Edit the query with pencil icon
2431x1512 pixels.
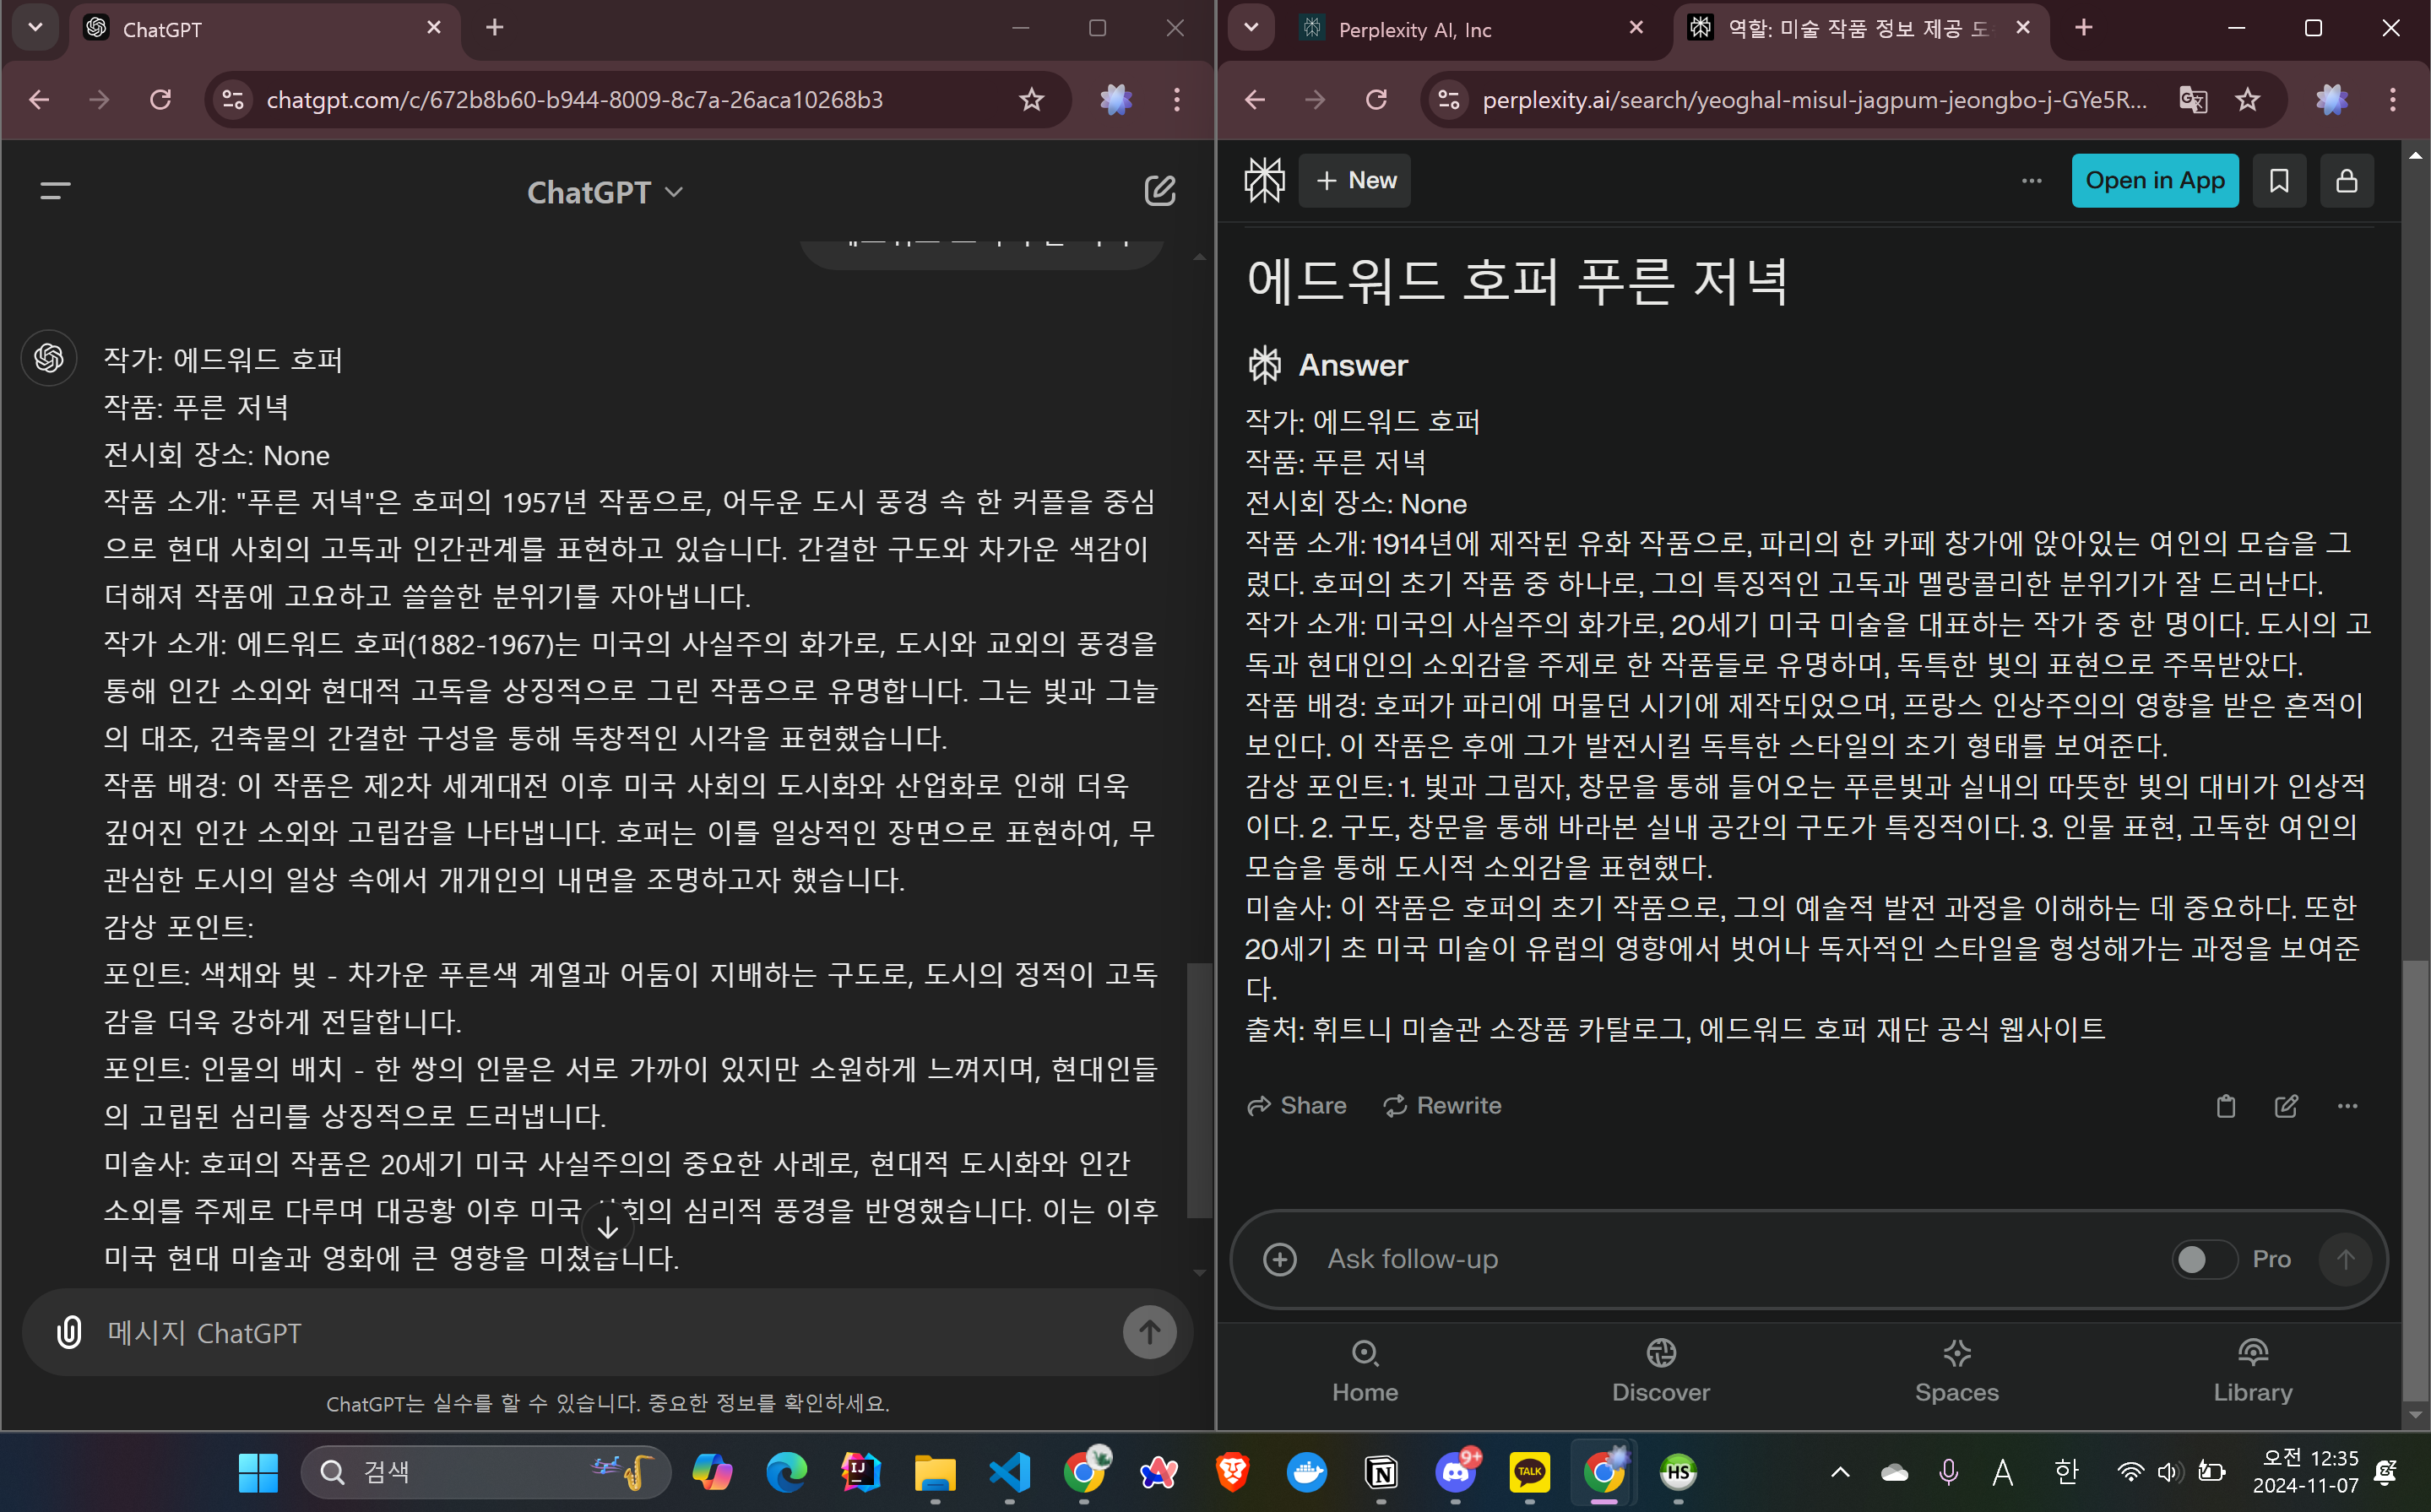click(2286, 1106)
